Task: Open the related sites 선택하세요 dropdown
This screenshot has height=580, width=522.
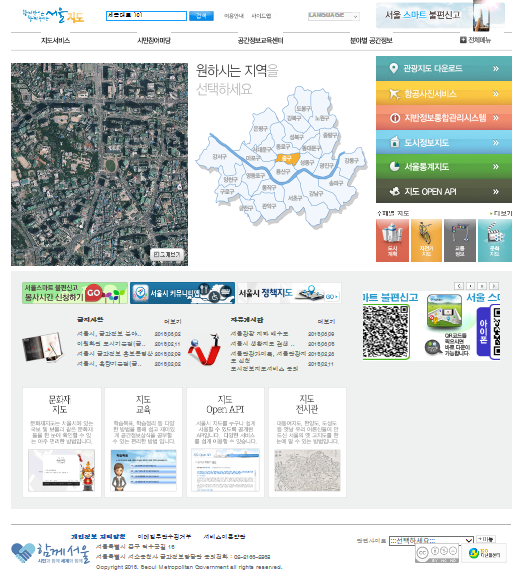Action: point(431,541)
